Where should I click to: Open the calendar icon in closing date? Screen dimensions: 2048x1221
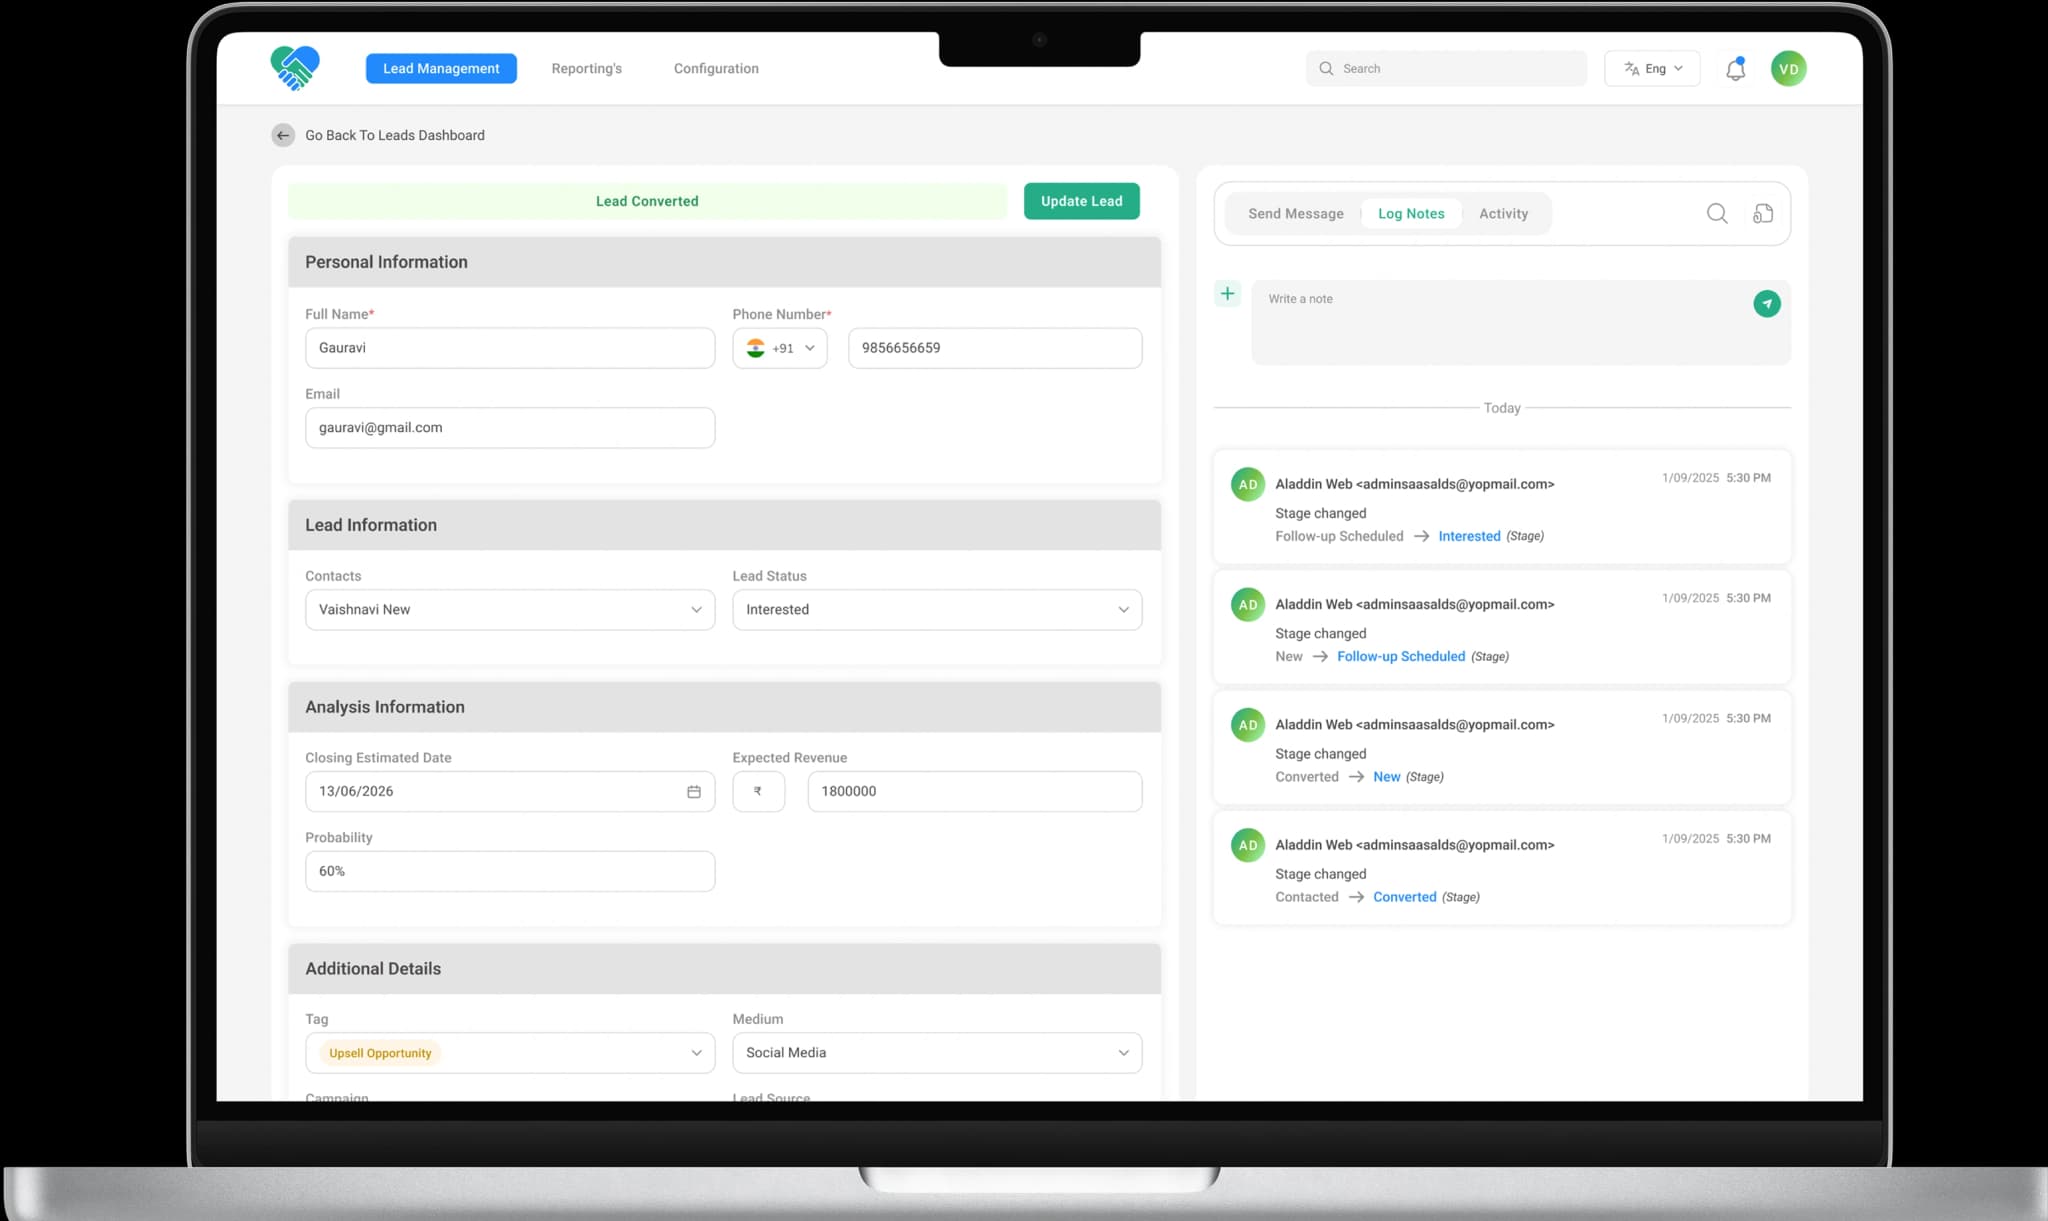[693, 792]
